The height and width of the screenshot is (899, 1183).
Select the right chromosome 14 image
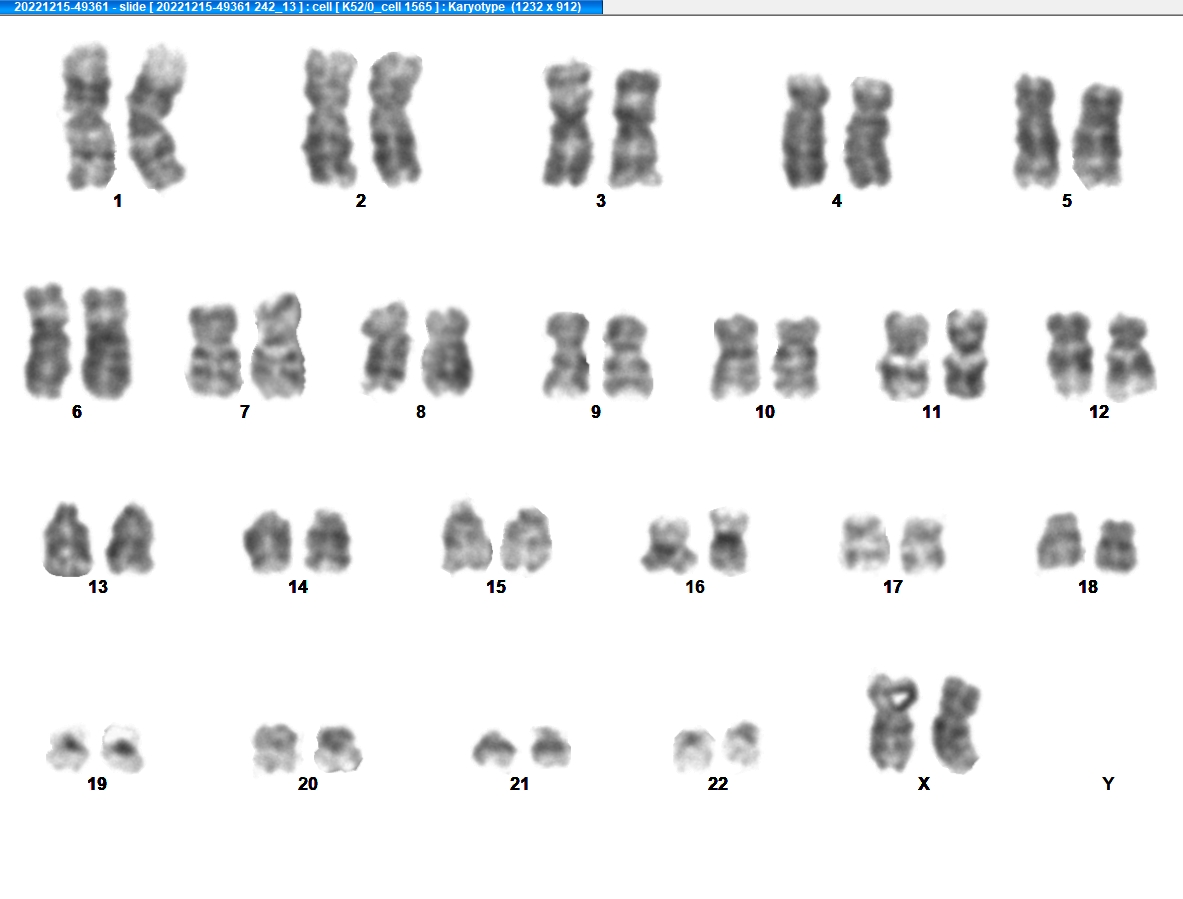click(328, 541)
